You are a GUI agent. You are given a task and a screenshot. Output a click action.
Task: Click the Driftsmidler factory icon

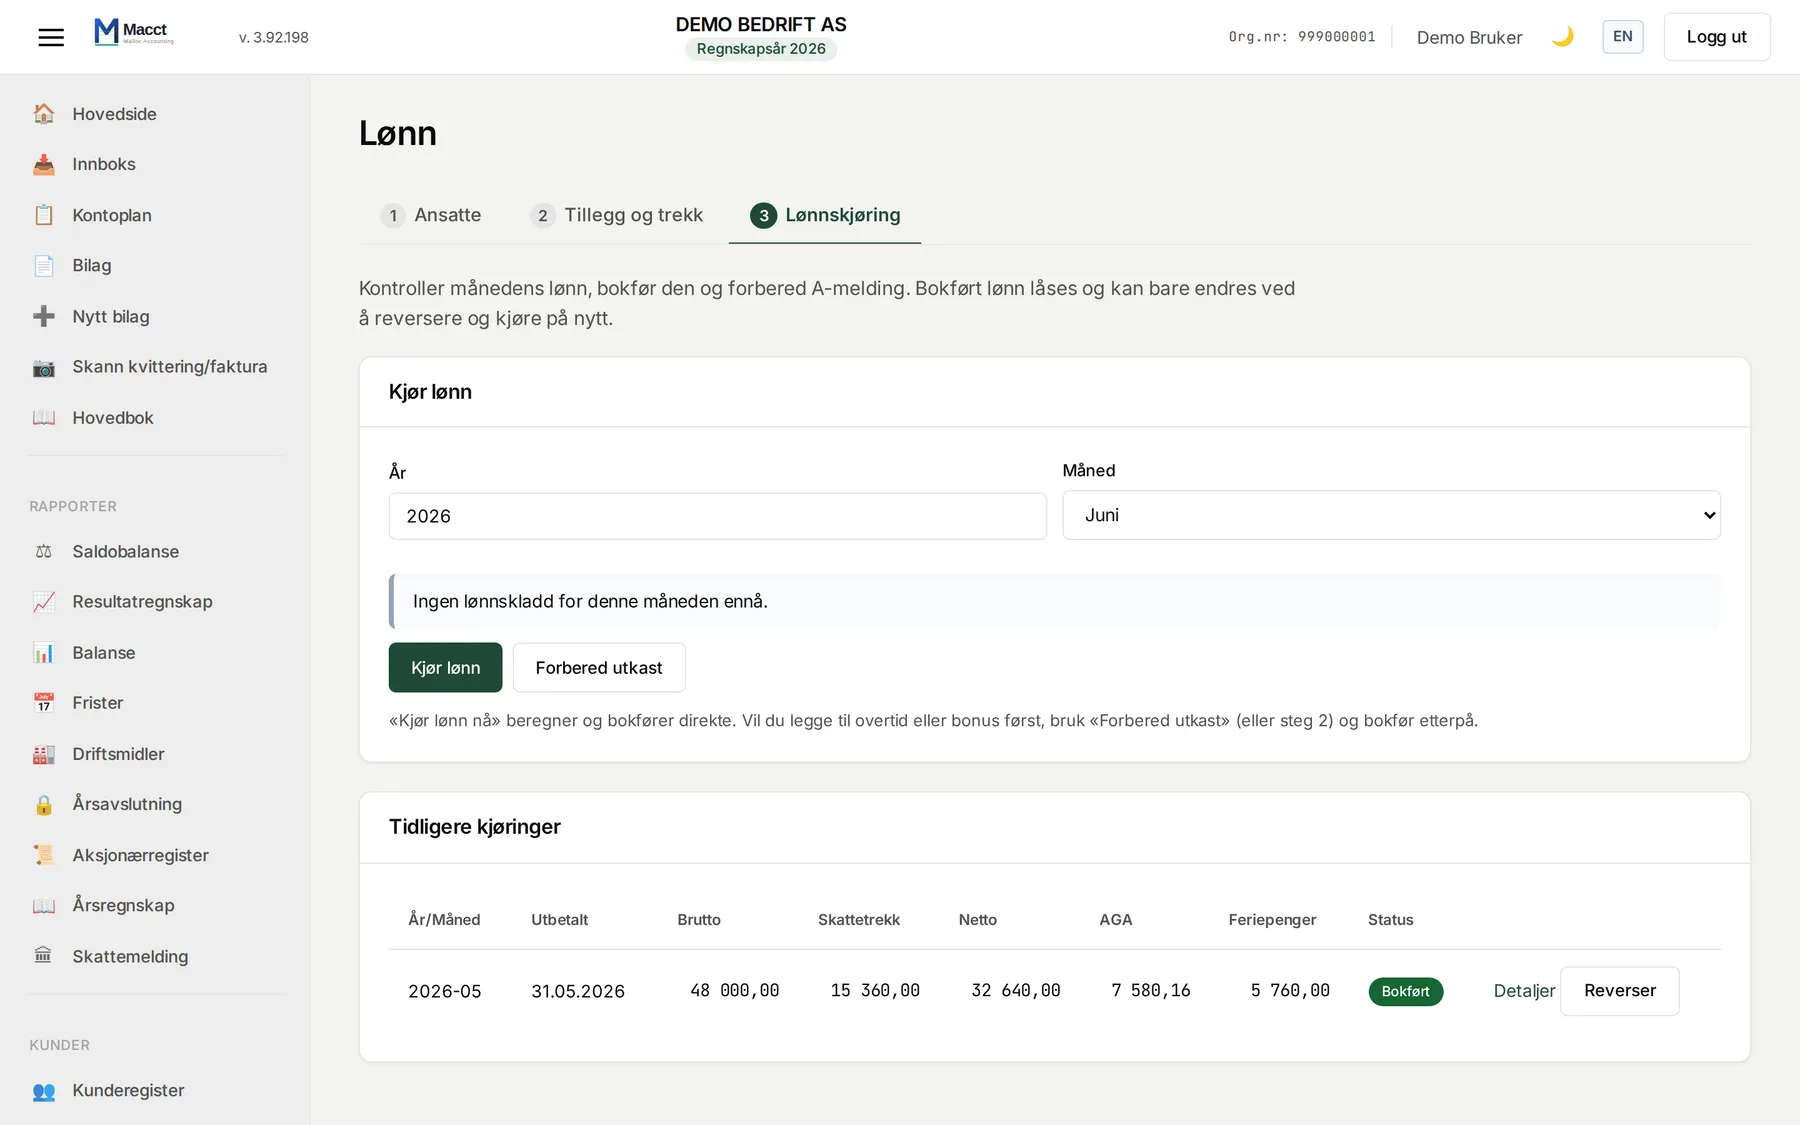click(44, 754)
